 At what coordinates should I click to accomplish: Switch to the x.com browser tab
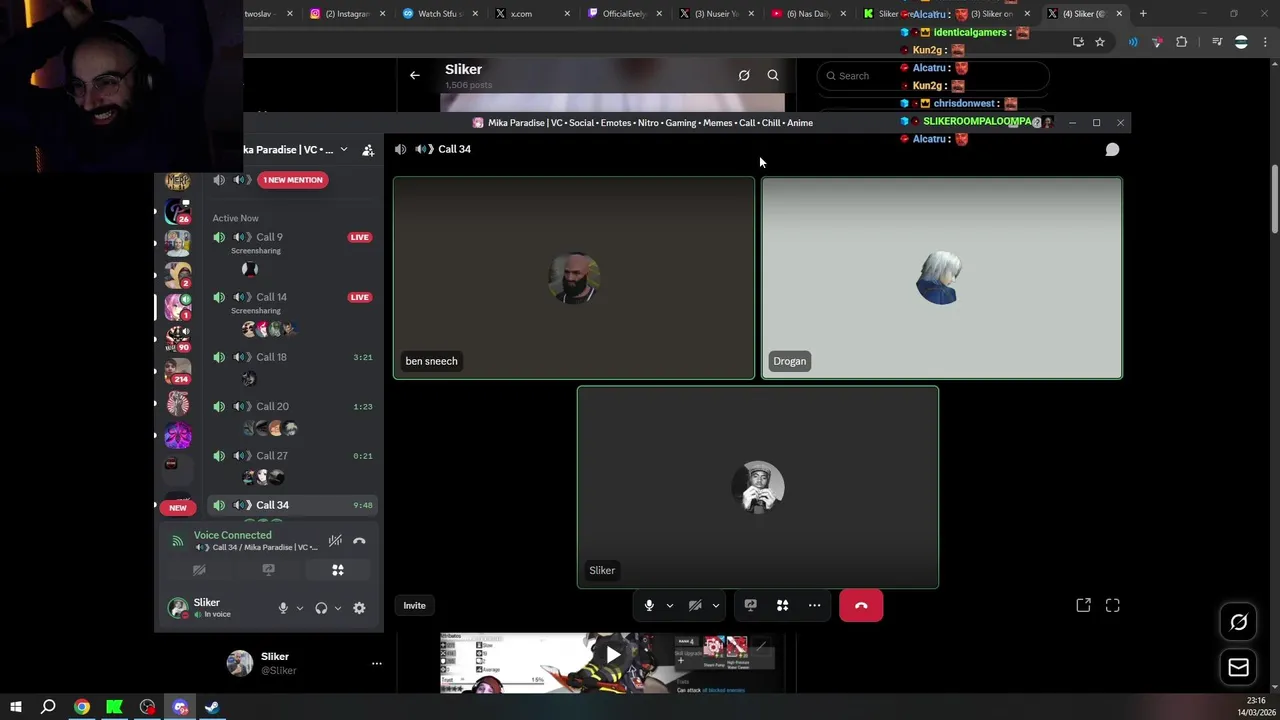(530, 14)
